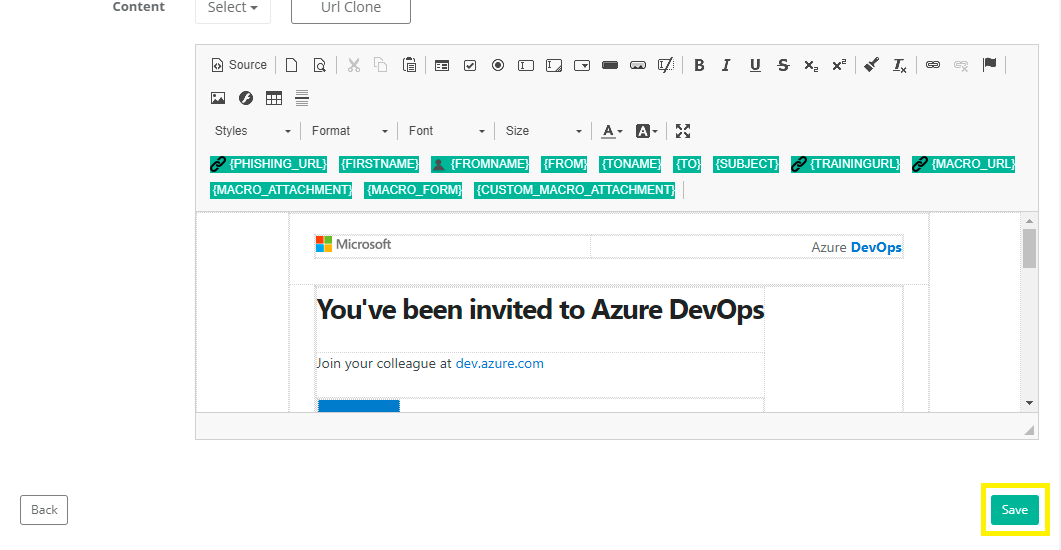
Task: Insert the {FROMNAME} merge tag
Action: [x=480, y=164]
